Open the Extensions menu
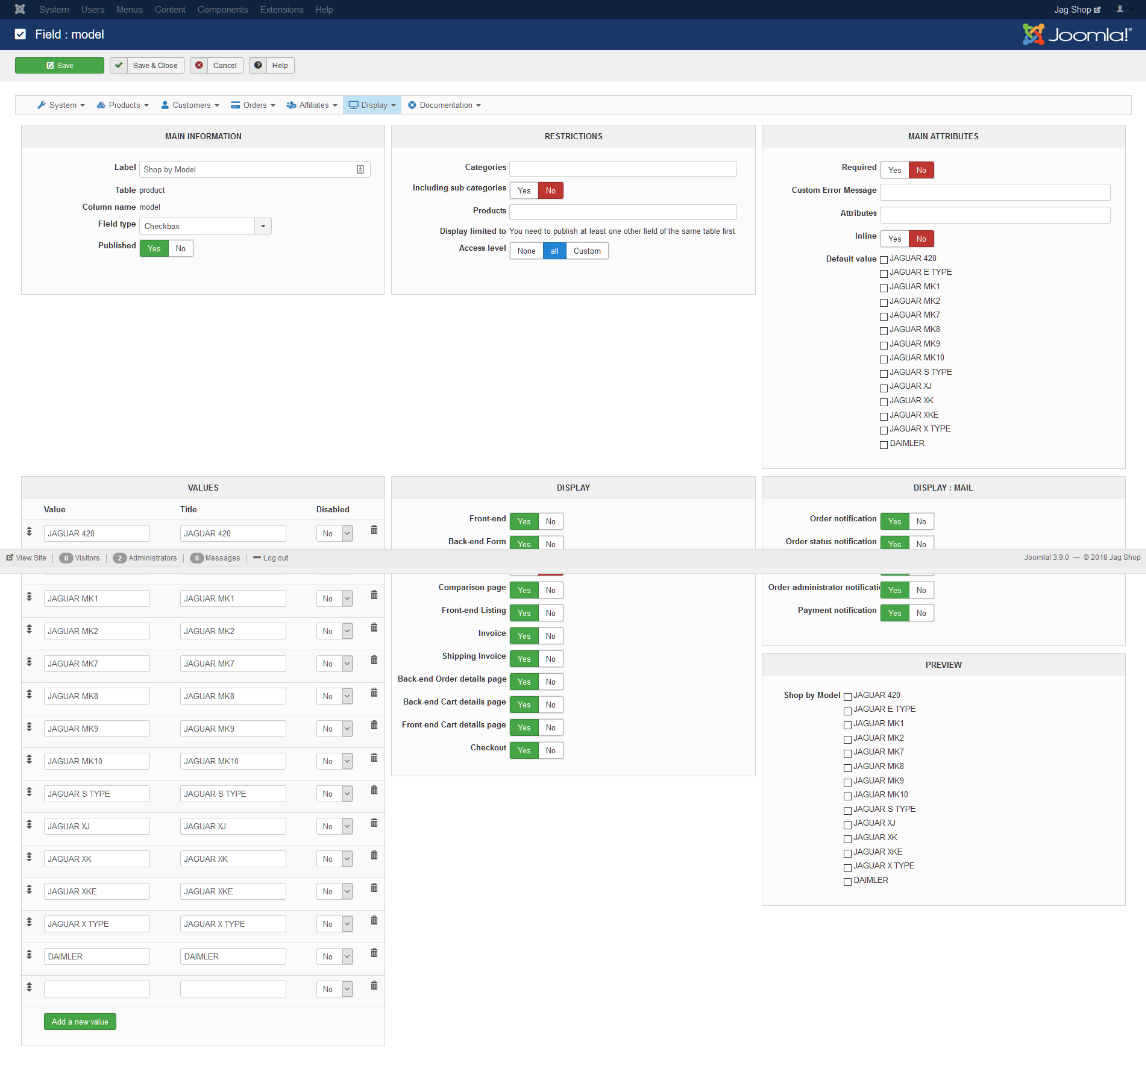 (x=281, y=10)
